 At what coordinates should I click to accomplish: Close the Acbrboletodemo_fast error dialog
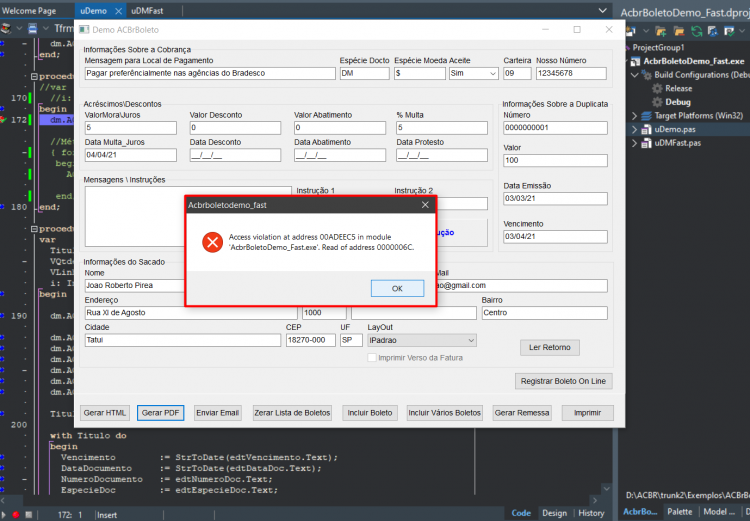pyautogui.click(x=425, y=205)
